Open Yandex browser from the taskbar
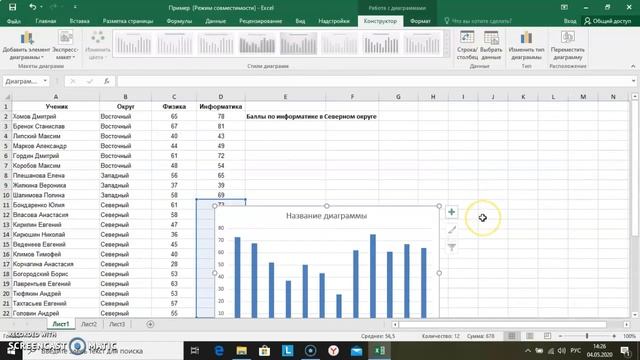The width and height of the screenshot is (640, 360). [x=333, y=351]
